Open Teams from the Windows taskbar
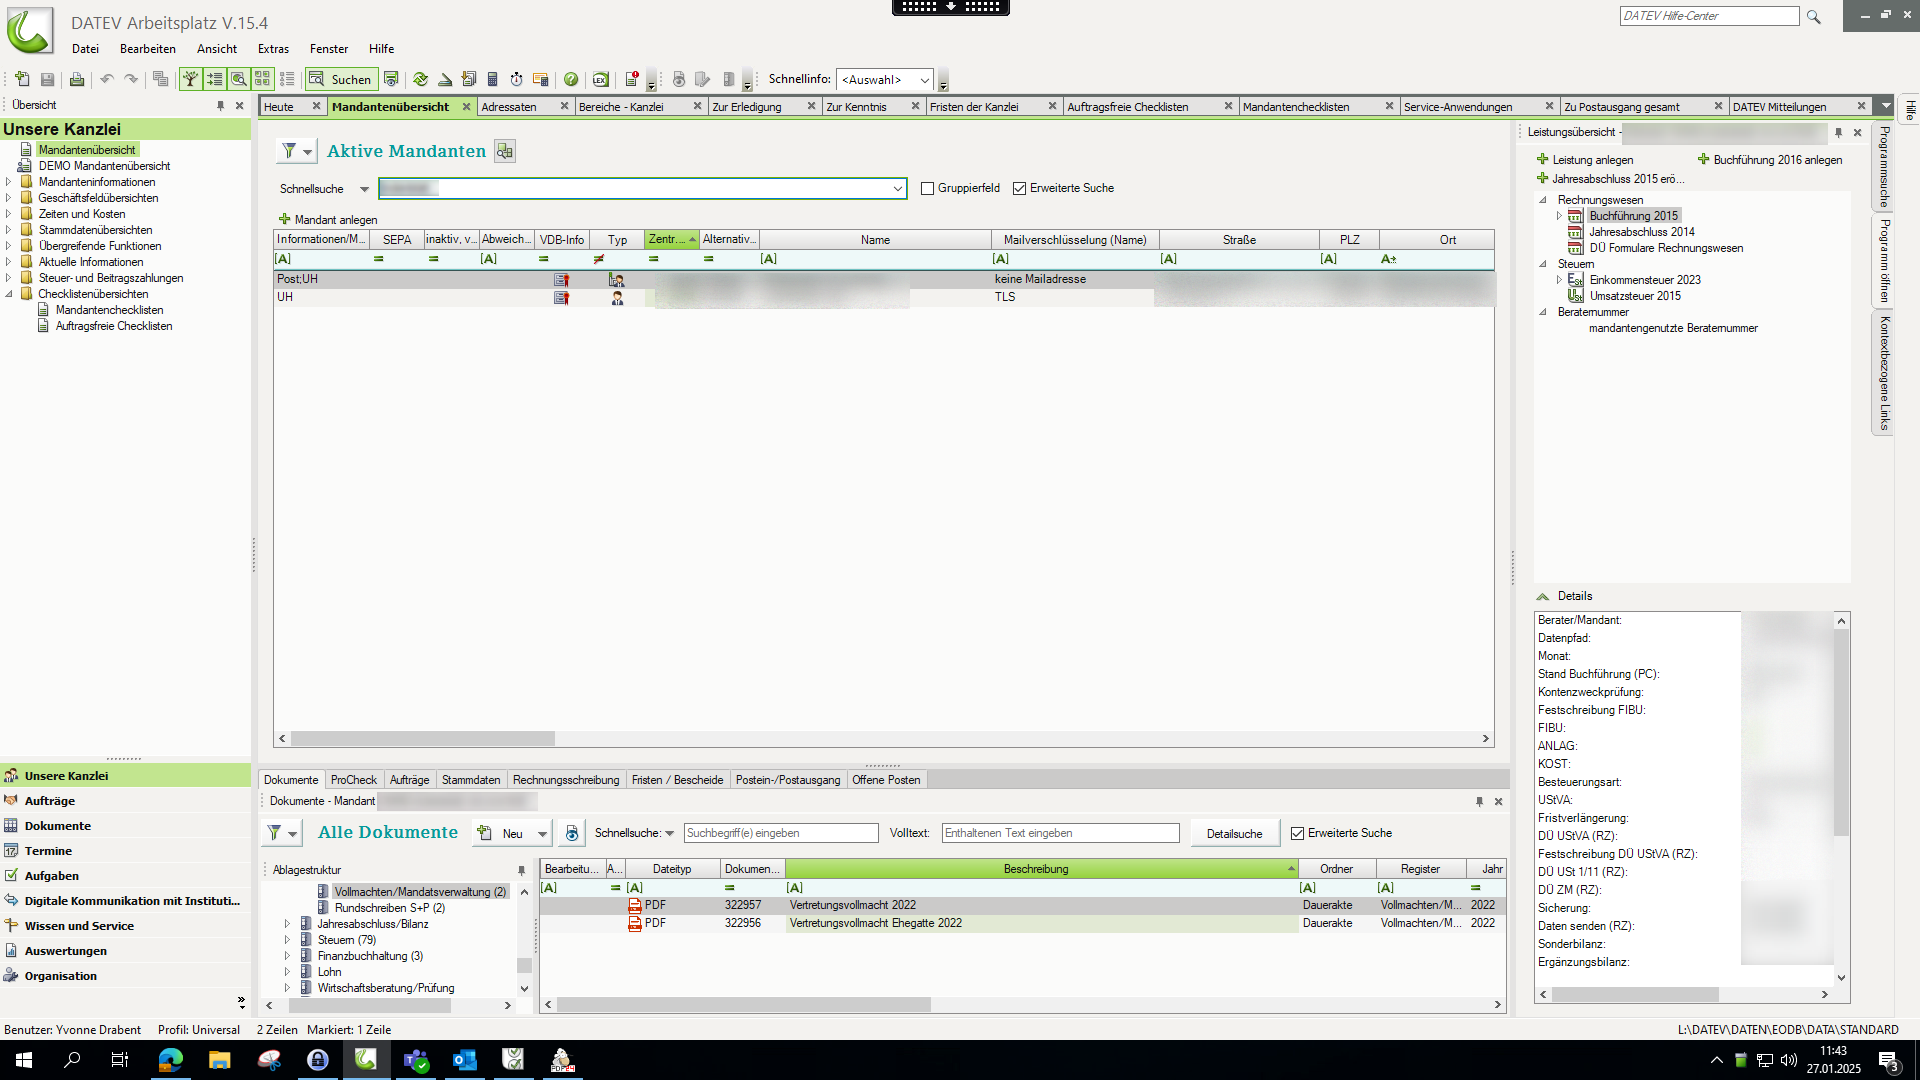1920x1080 pixels. click(x=415, y=1060)
